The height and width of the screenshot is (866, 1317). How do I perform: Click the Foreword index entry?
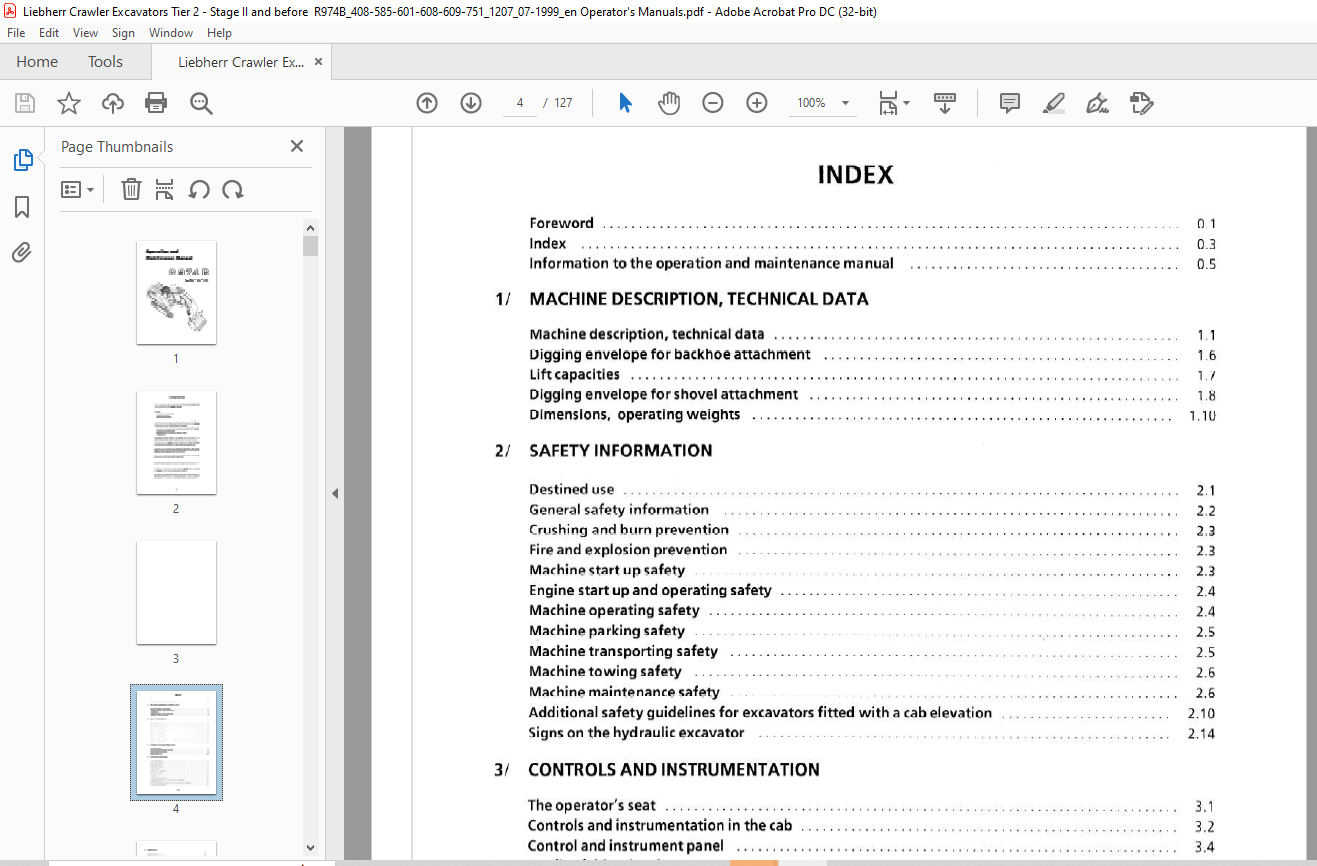point(561,223)
